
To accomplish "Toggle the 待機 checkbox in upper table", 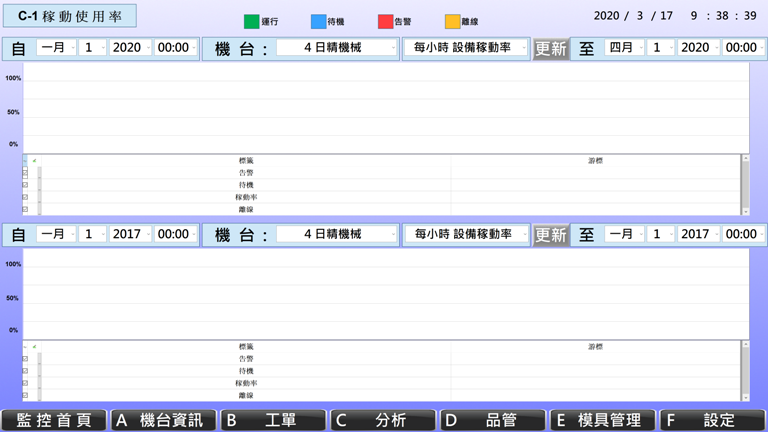I will pos(26,185).
